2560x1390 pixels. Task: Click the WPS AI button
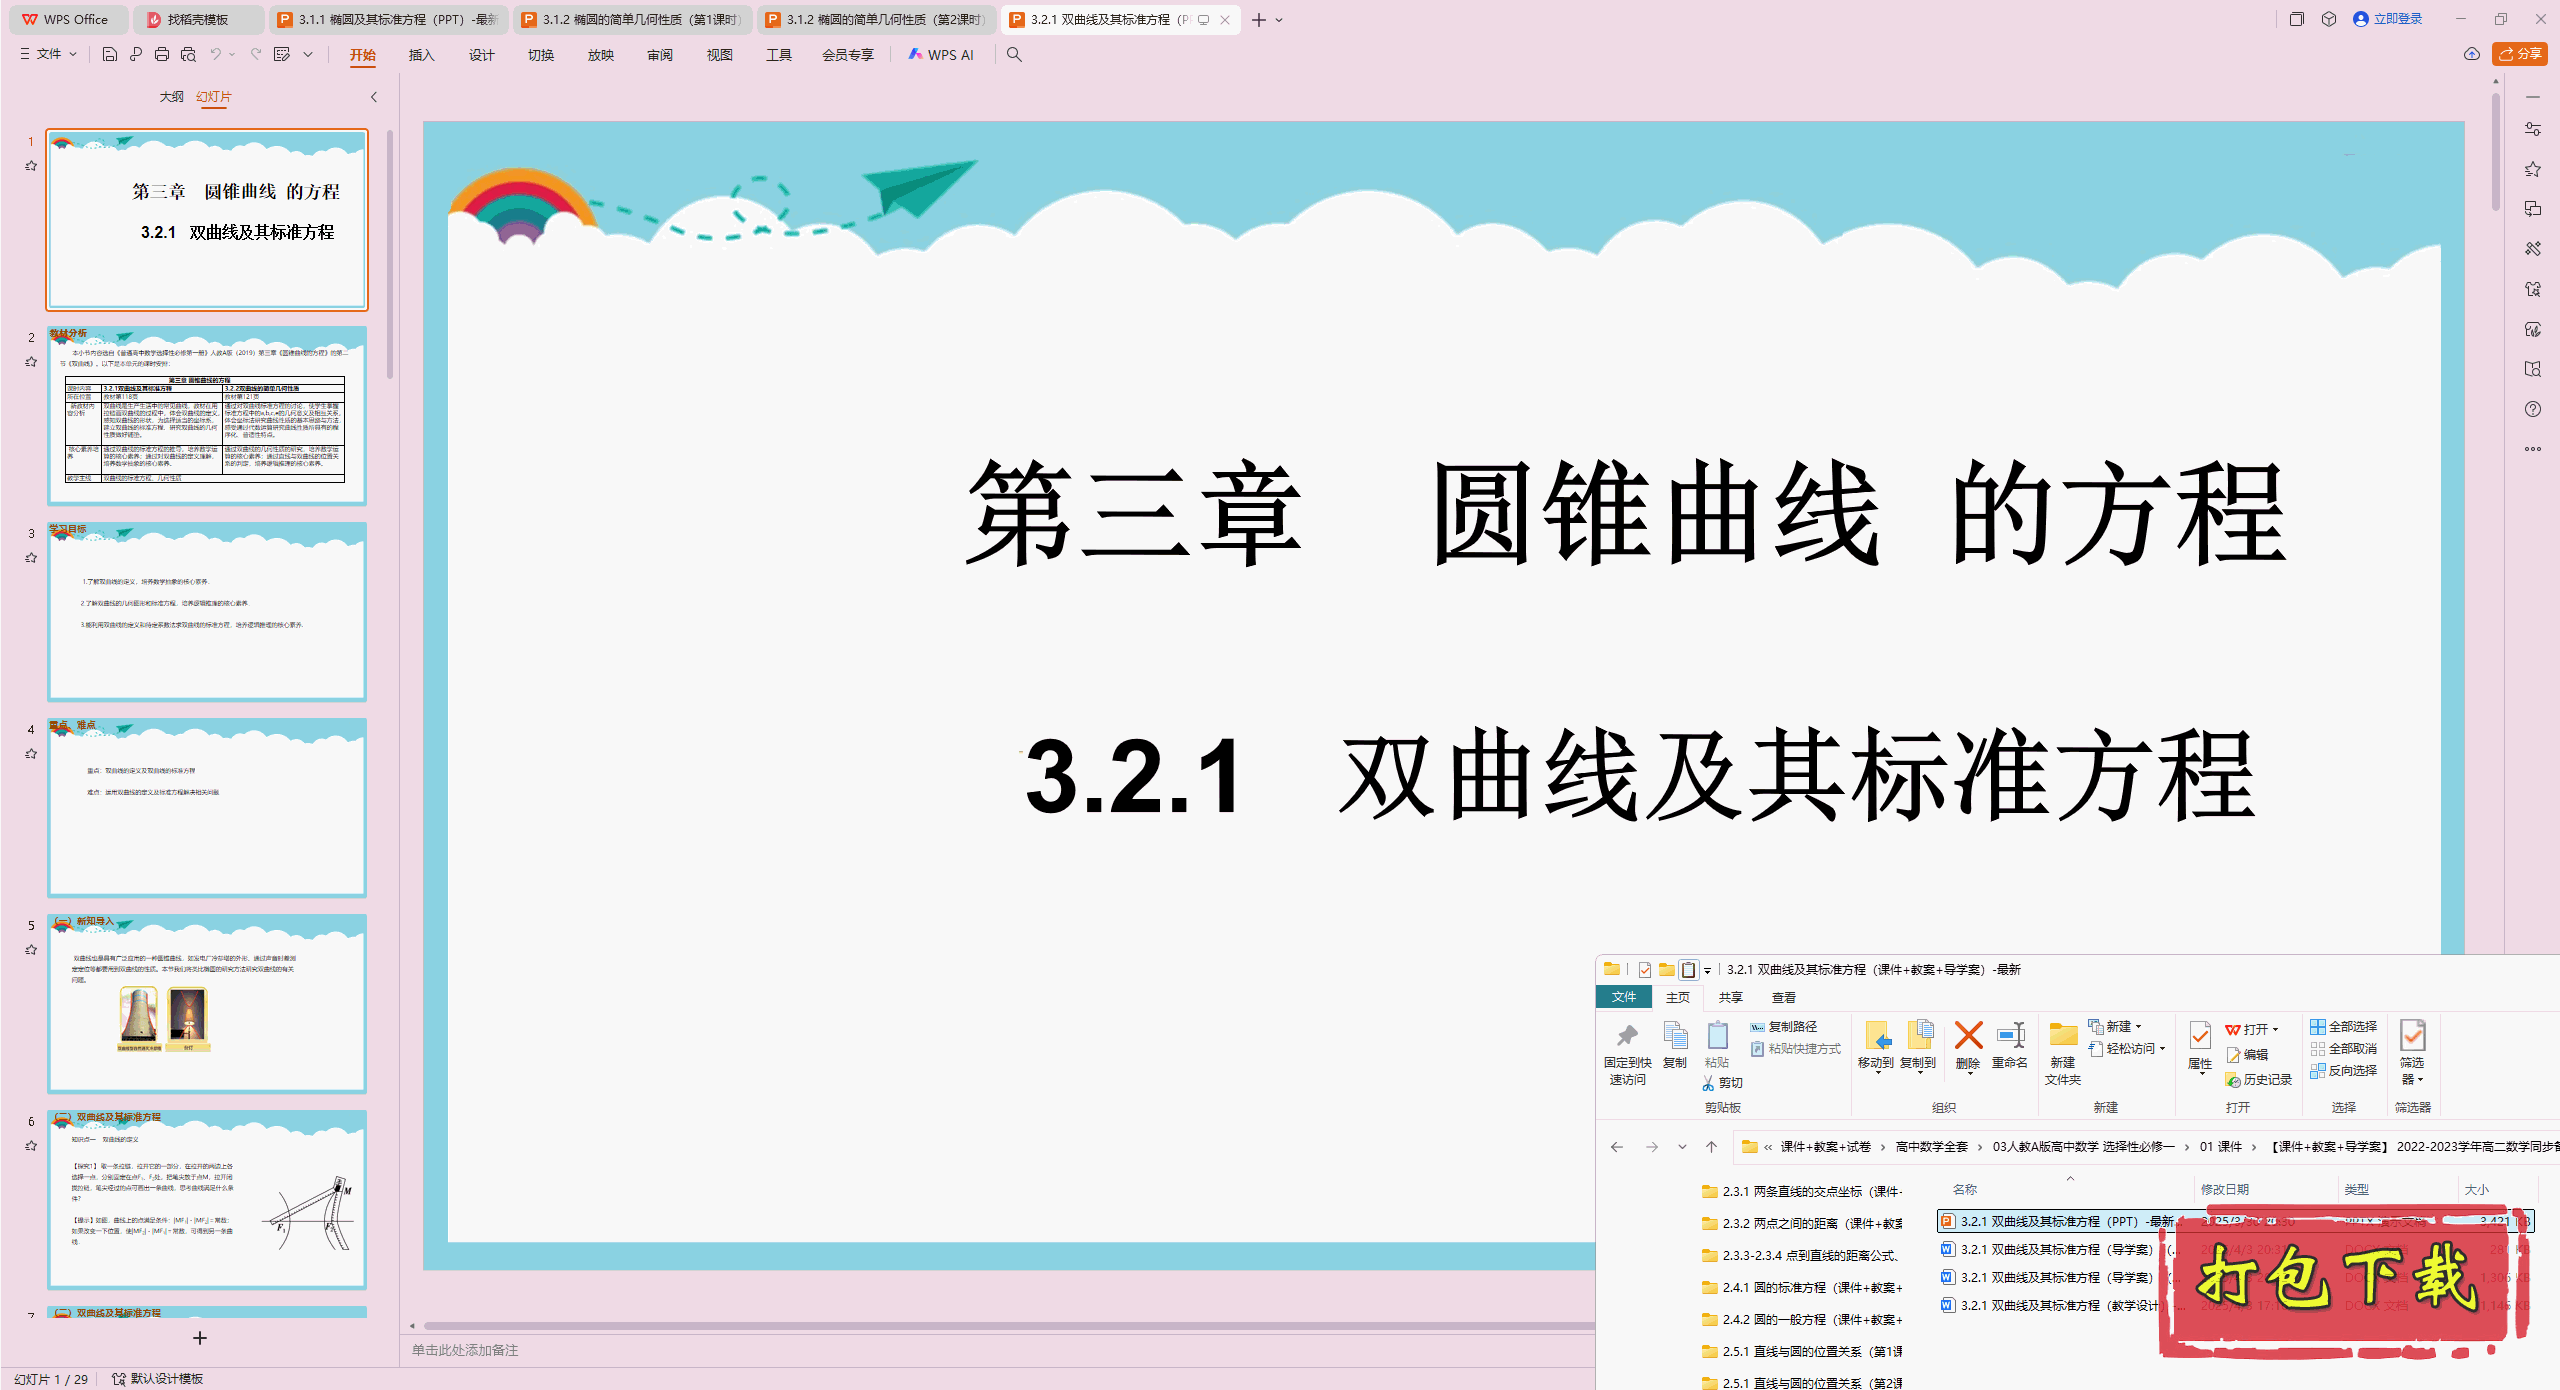pos(941,54)
